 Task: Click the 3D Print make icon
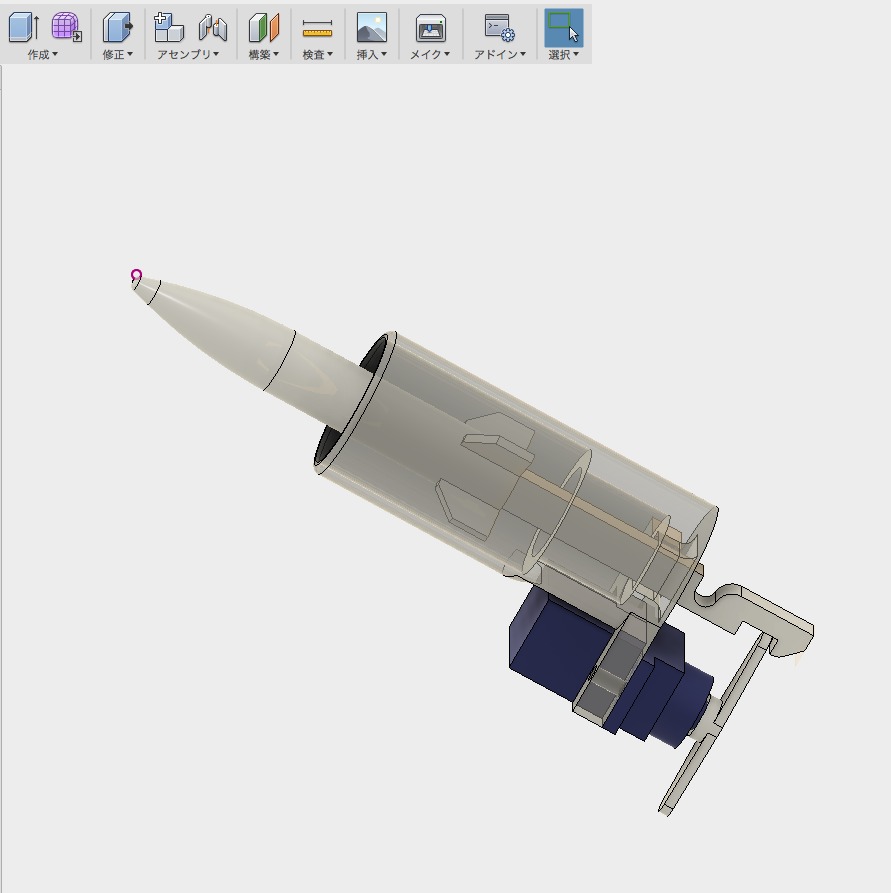click(x=430, y=27)
